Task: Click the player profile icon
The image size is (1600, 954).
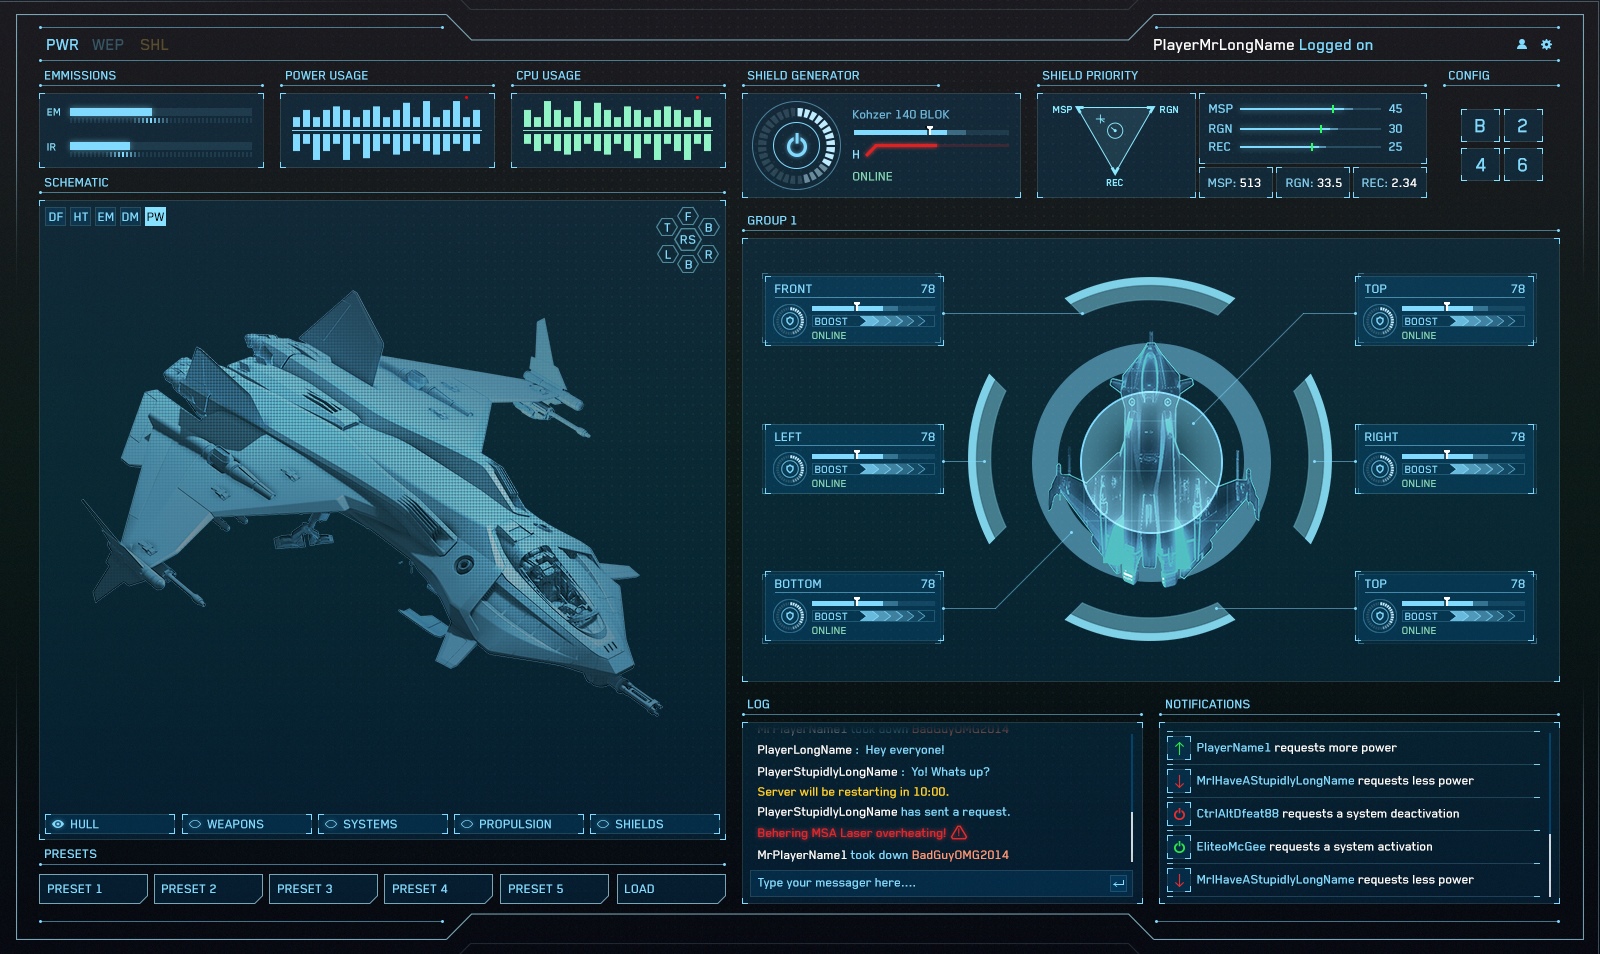Action: (1522, 45)
